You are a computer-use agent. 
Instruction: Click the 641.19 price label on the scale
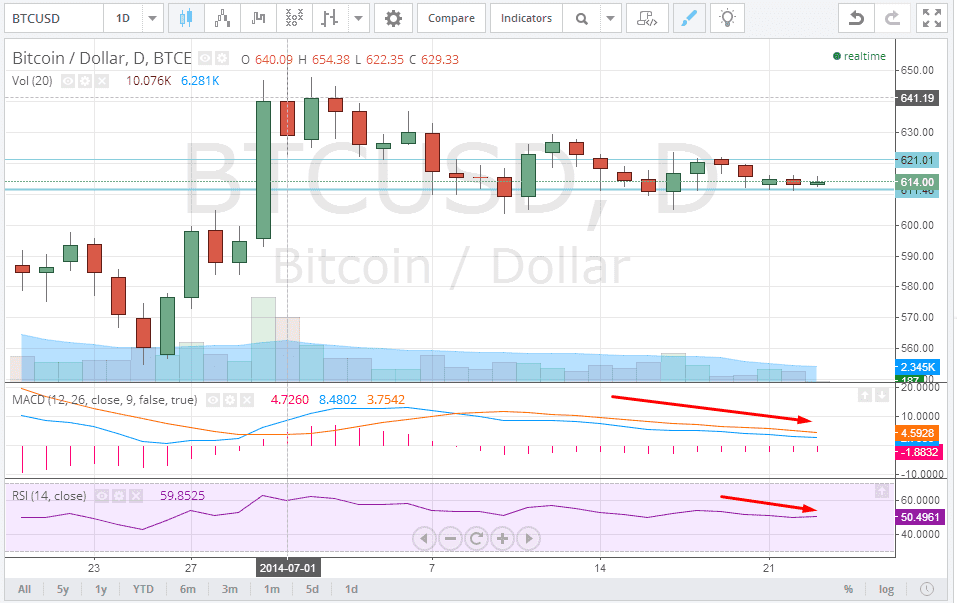(x=917, y=98)
